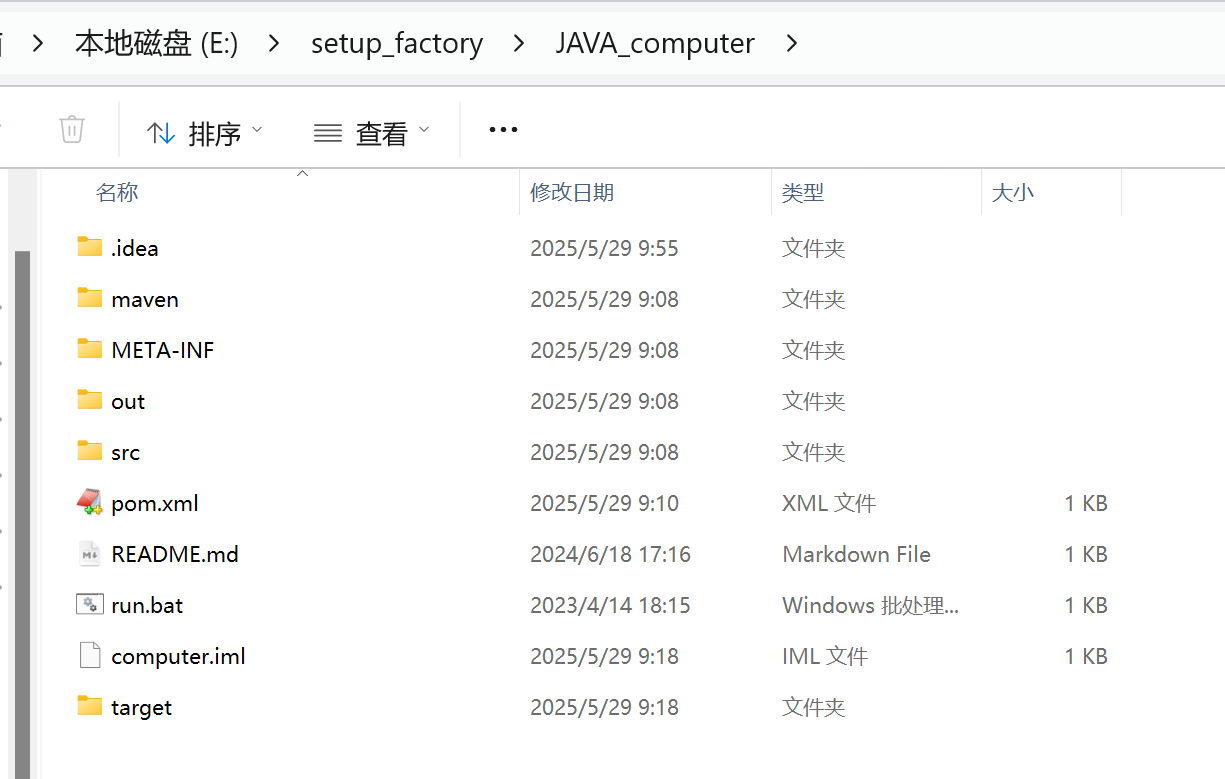The image size is (1225, 779).
Task: Open the 查看 view dropdown
Action: coord(372,130)
